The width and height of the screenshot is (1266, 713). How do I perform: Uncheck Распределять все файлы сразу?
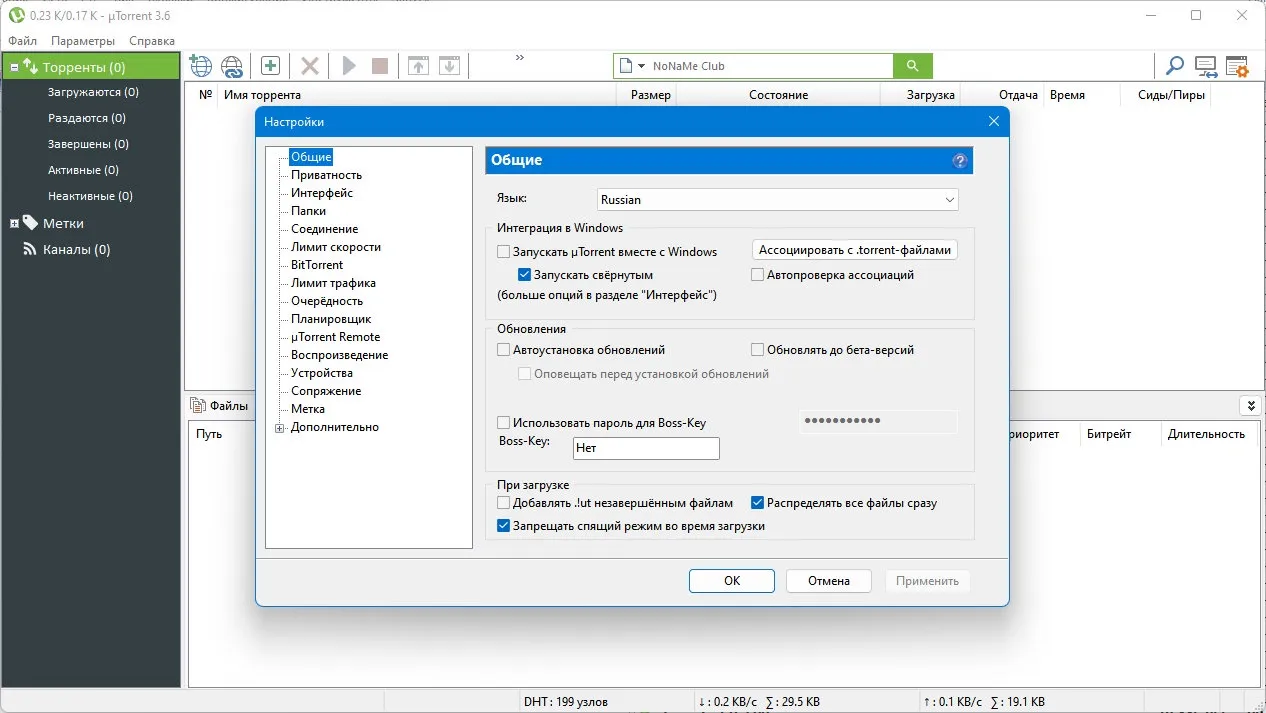click(758, 503)
